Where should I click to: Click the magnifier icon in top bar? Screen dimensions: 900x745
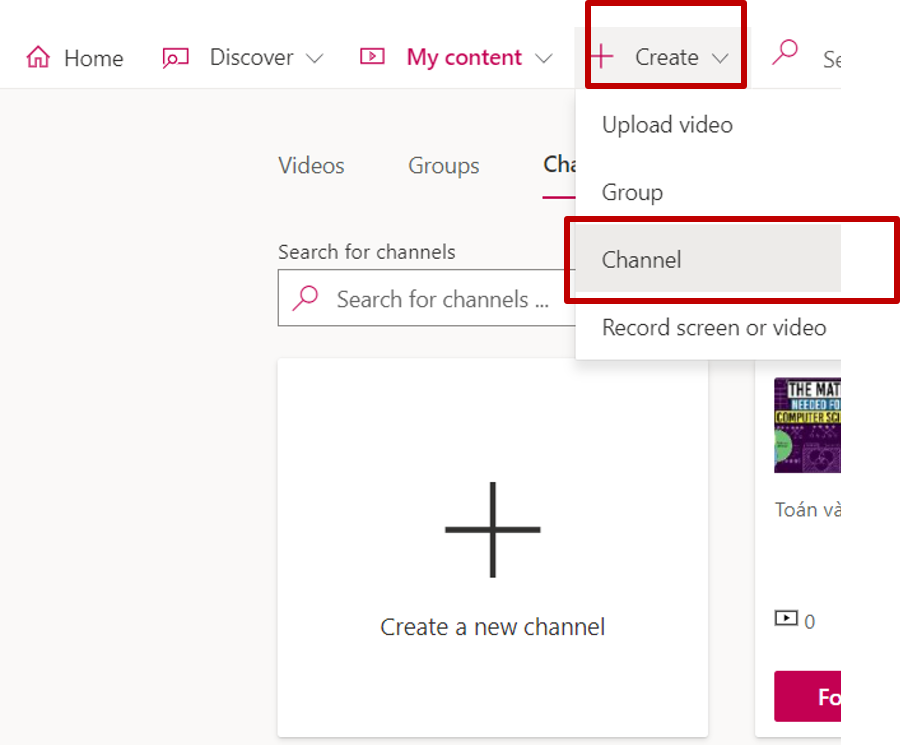(785, 54)
